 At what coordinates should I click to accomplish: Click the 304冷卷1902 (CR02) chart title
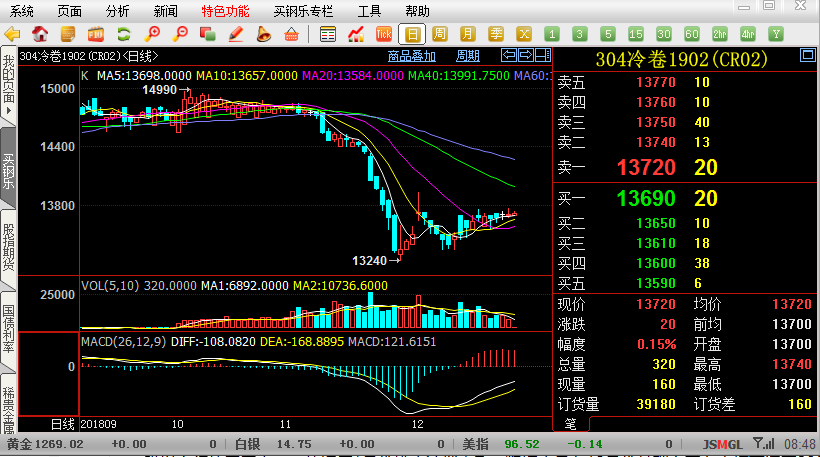click(681, 60)
